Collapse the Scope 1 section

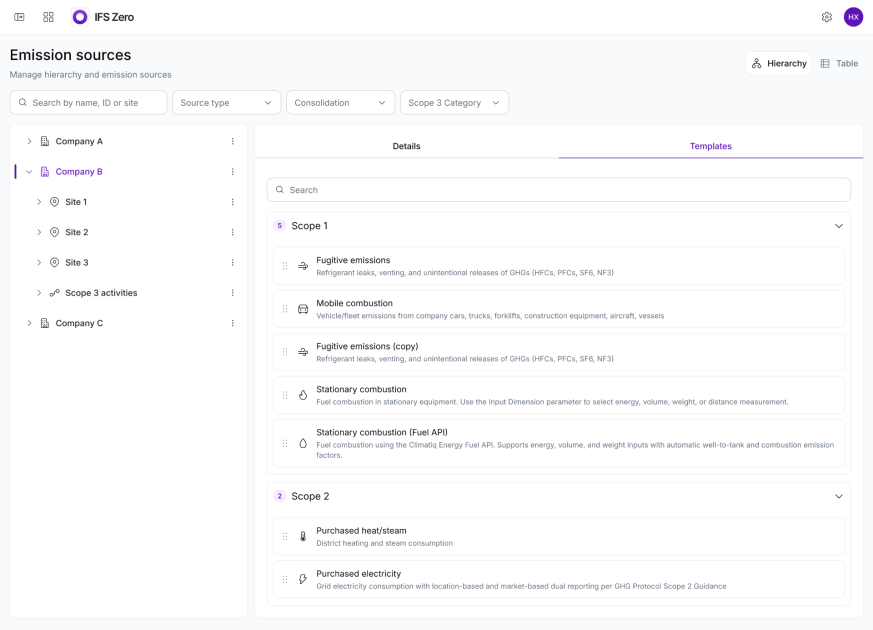pos(838,226)
